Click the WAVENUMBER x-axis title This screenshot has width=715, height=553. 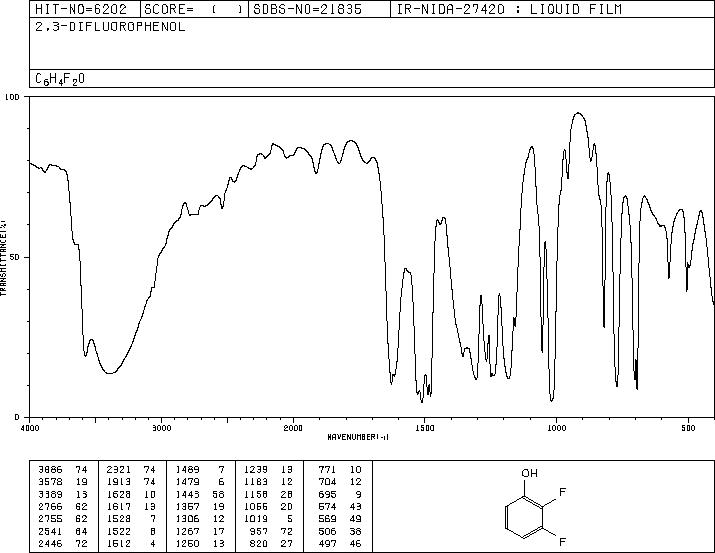(358, 437)
